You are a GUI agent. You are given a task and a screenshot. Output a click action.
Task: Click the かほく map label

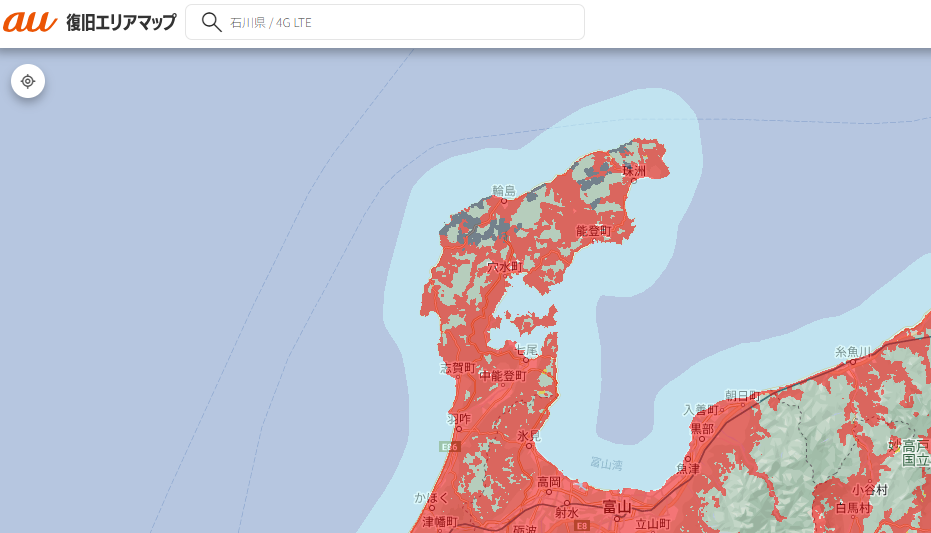pos(432,498)
